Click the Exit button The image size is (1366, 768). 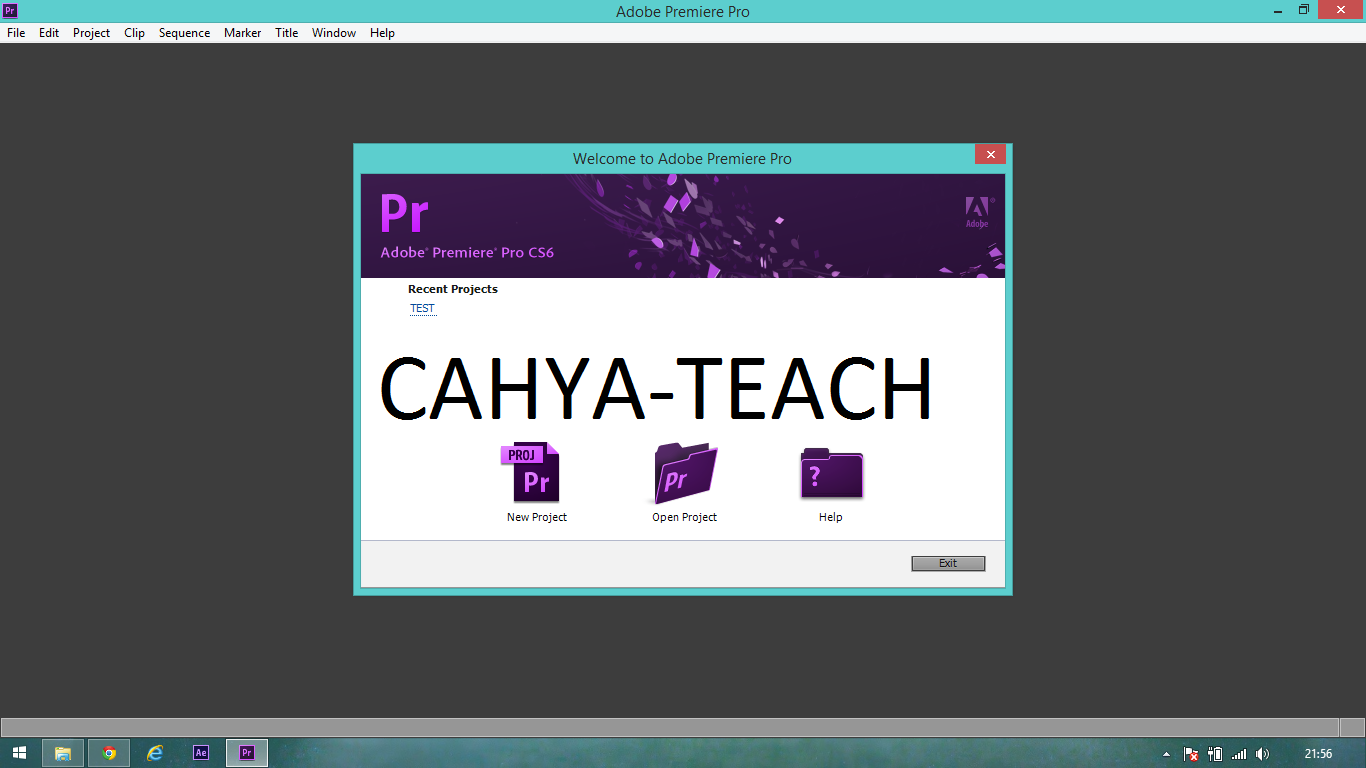point(948,563)
